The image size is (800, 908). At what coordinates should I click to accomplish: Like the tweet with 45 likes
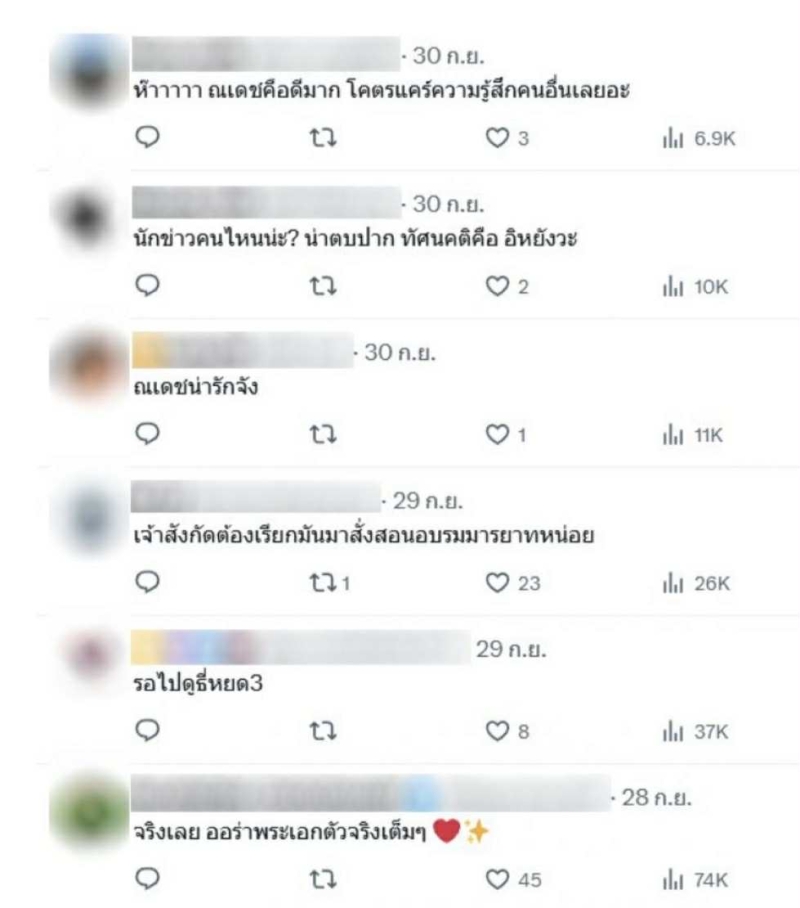(x=513, y=879)
